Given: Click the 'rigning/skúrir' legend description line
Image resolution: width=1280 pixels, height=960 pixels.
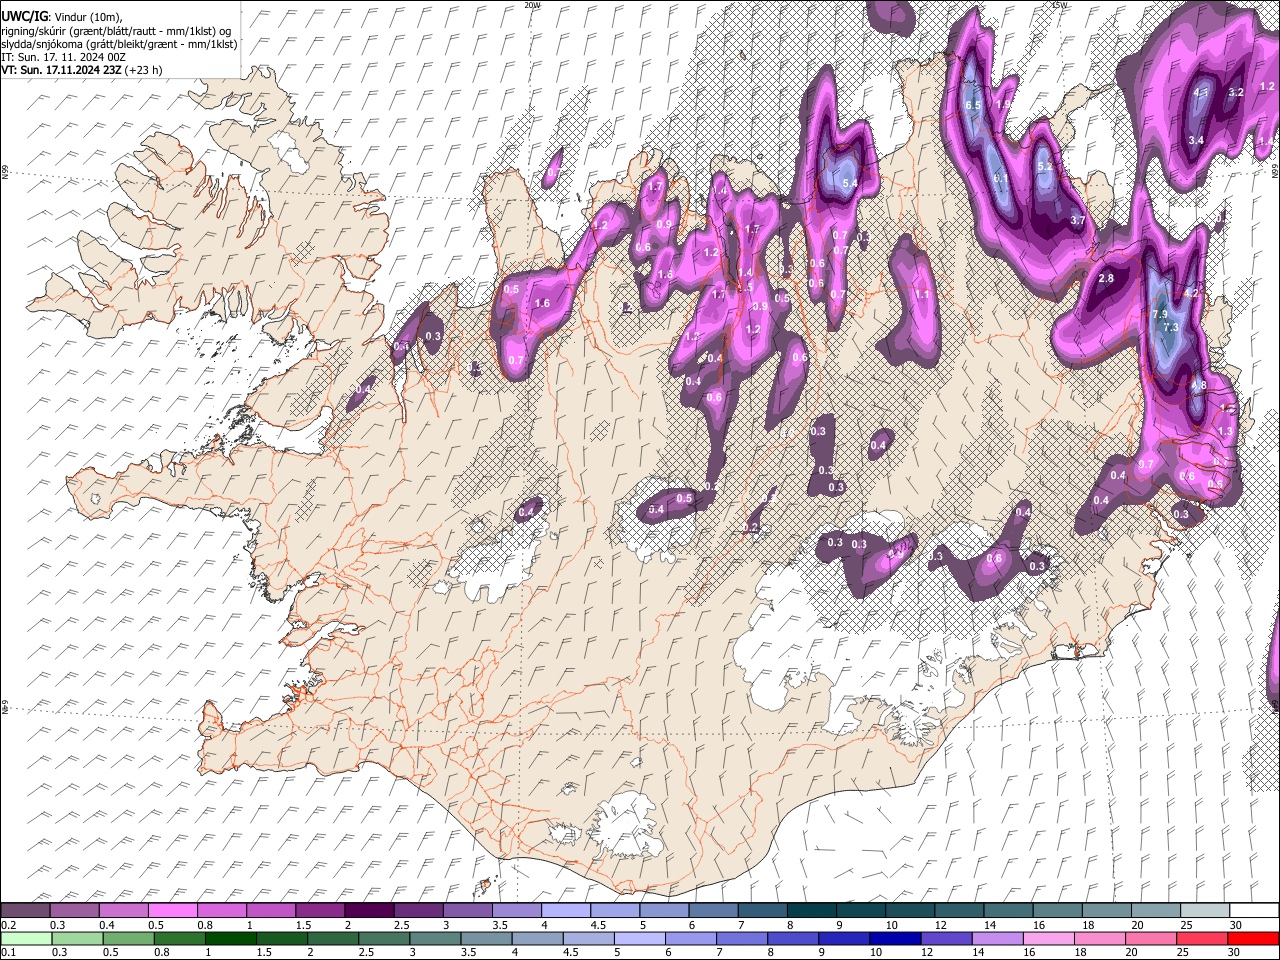Looking at the screenshot, I should tap(117, 31).
